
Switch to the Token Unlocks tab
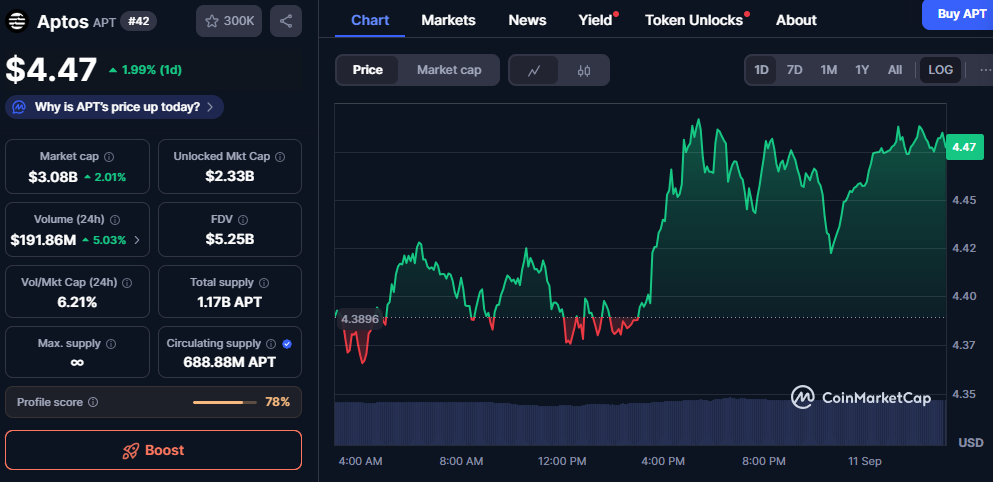(694, 20)
